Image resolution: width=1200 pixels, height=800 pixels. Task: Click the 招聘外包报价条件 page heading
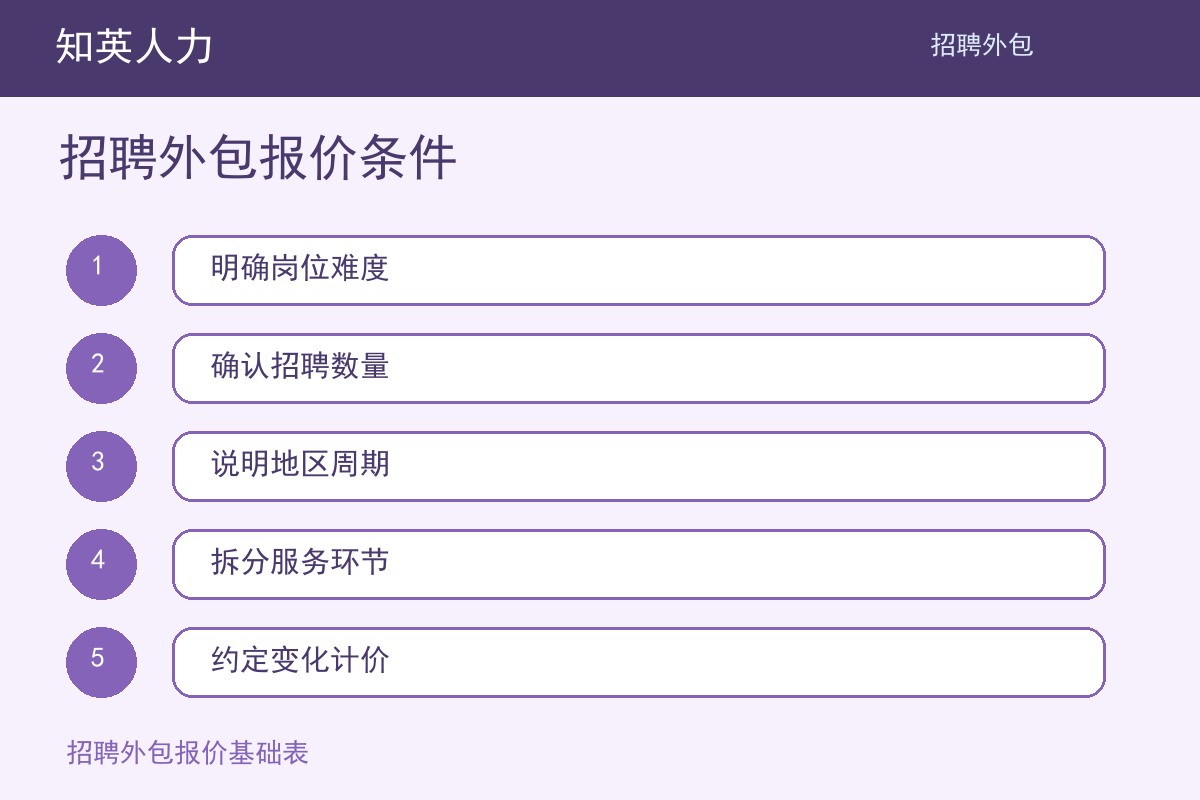pos(259,158)
